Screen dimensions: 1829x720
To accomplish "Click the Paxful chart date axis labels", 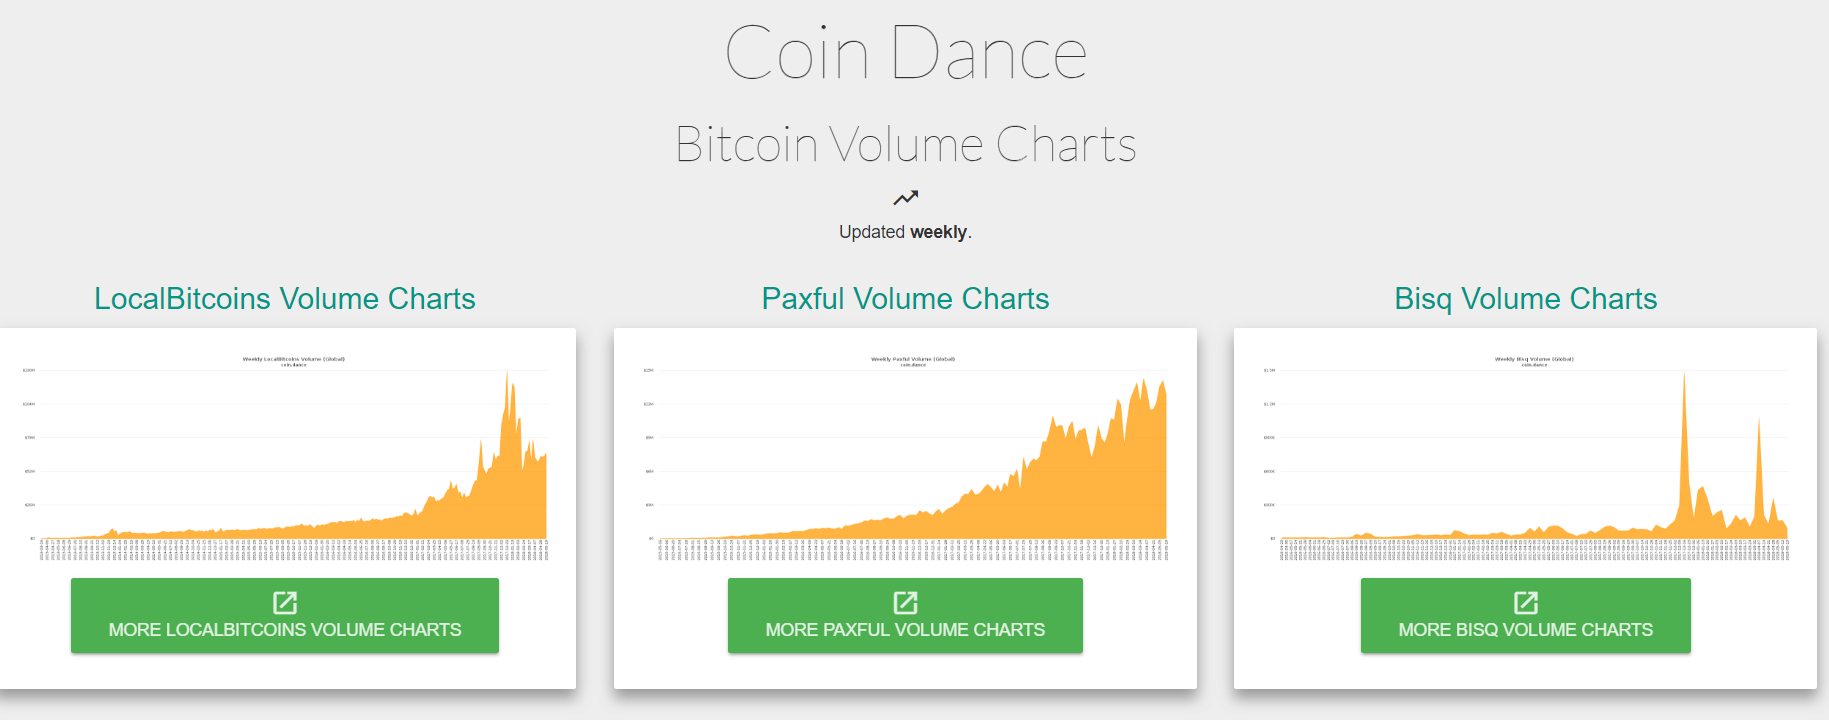I will click(x=913, y=550).
